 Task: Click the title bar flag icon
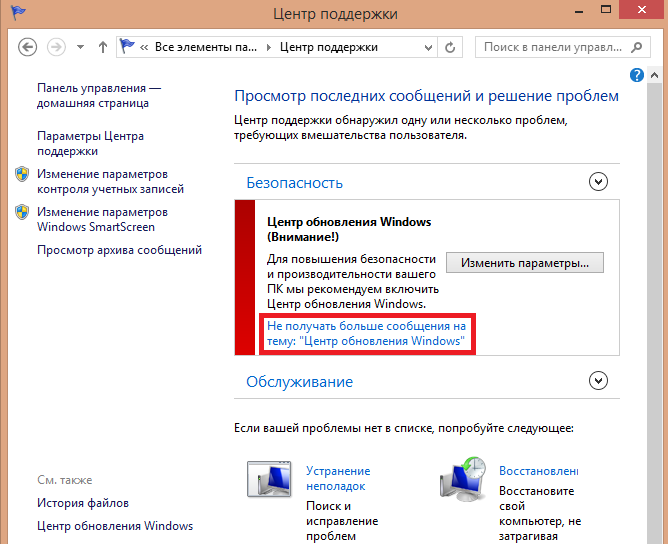pos(18,12)
